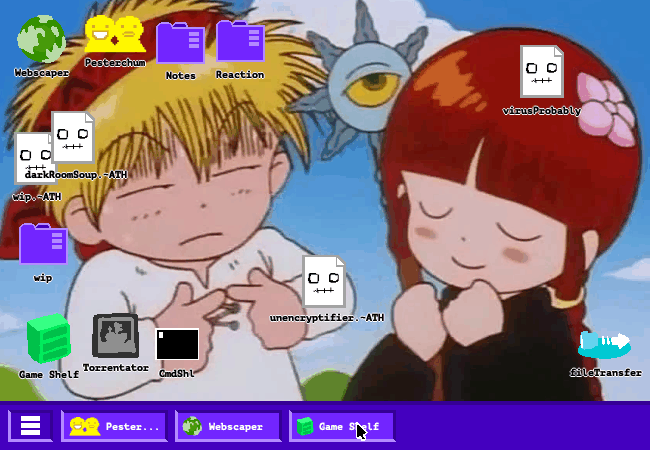650x450 pixels.
Task: Open the Notes folder
Action: [180, 42]
